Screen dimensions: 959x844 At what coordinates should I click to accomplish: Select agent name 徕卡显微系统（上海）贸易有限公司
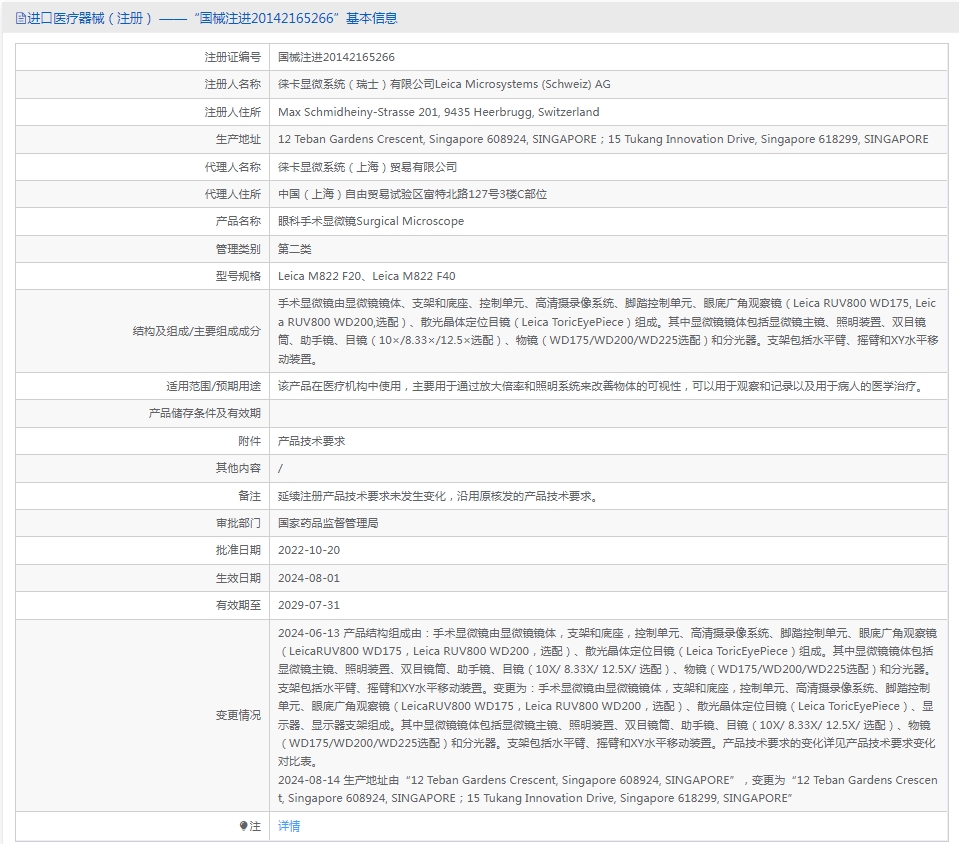coord(368,167)
